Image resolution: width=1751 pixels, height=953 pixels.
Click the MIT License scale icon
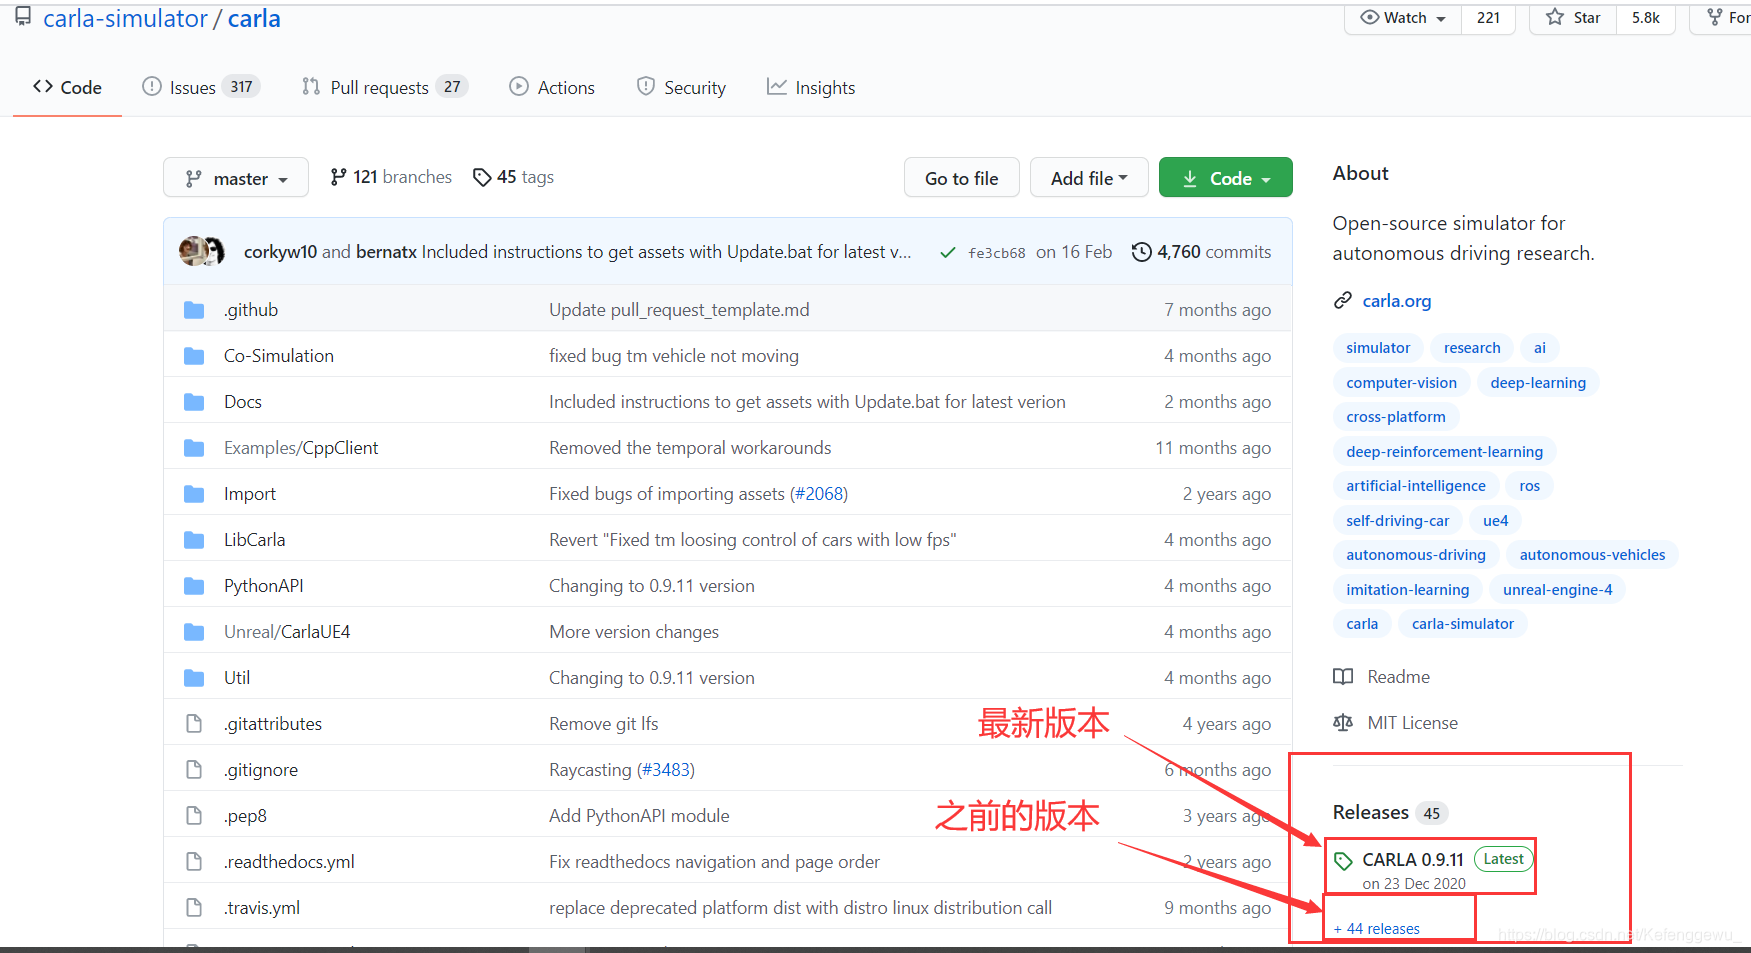[1343, 723]
